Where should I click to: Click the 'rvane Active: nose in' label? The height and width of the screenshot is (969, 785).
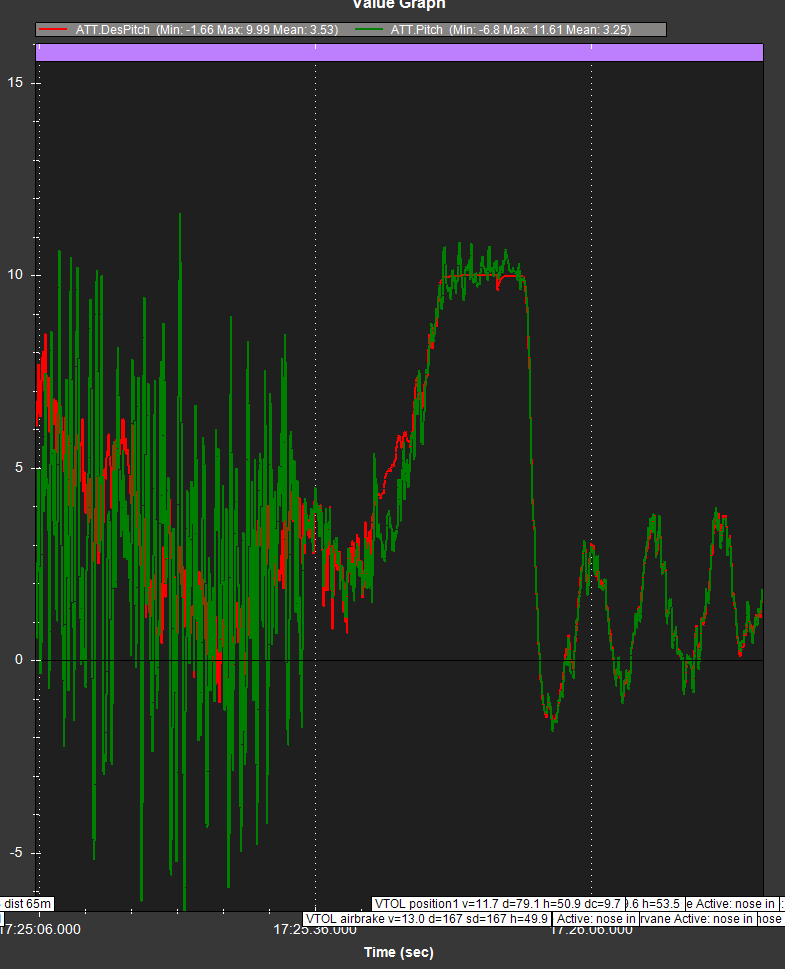(x=697, y=919)
